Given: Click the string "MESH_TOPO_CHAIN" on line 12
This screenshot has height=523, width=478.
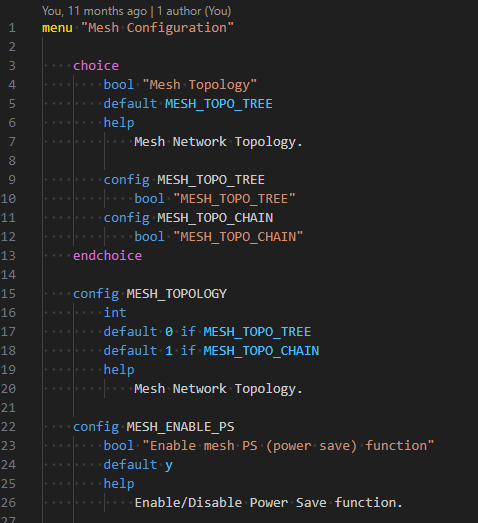Looking at the screenshot, I should pos(238,237).
